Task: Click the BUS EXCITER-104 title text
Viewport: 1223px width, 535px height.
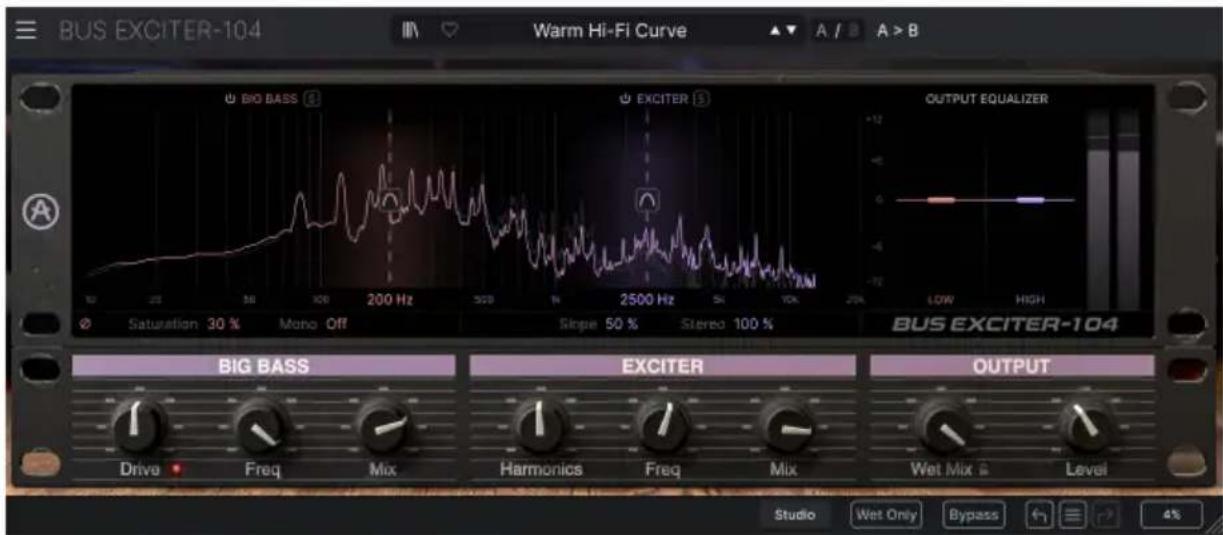Action: (160, 31)
